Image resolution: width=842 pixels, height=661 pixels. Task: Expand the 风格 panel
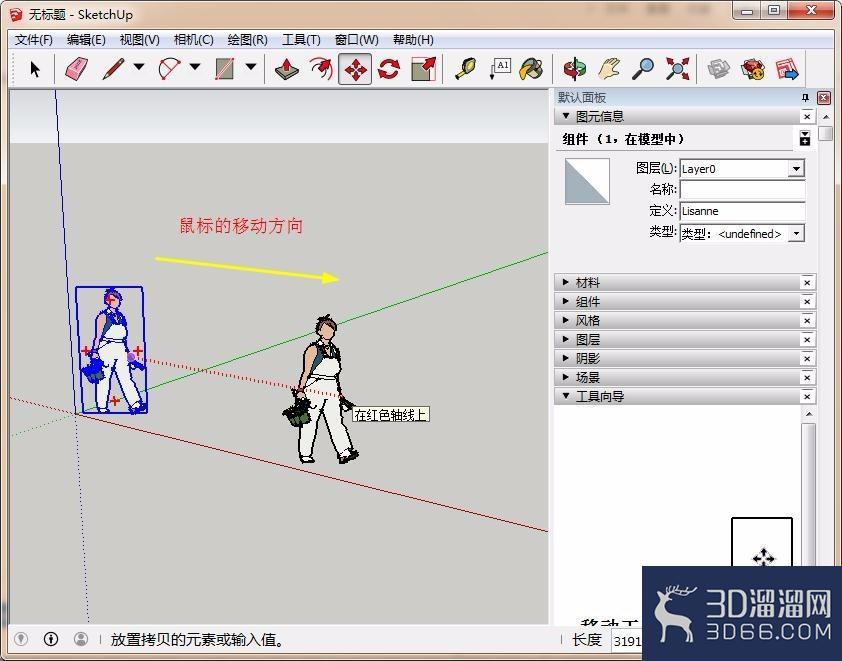tap(566, 320)
